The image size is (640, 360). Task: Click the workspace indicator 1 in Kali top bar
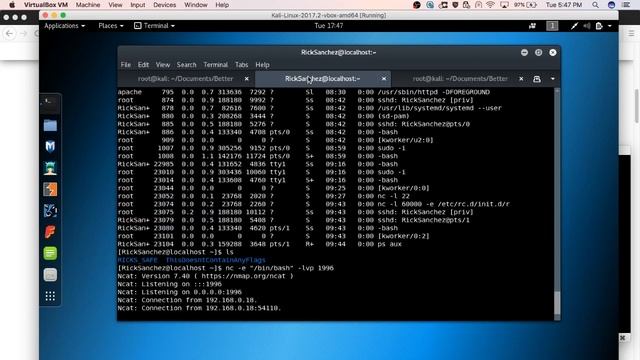[552, 26]
